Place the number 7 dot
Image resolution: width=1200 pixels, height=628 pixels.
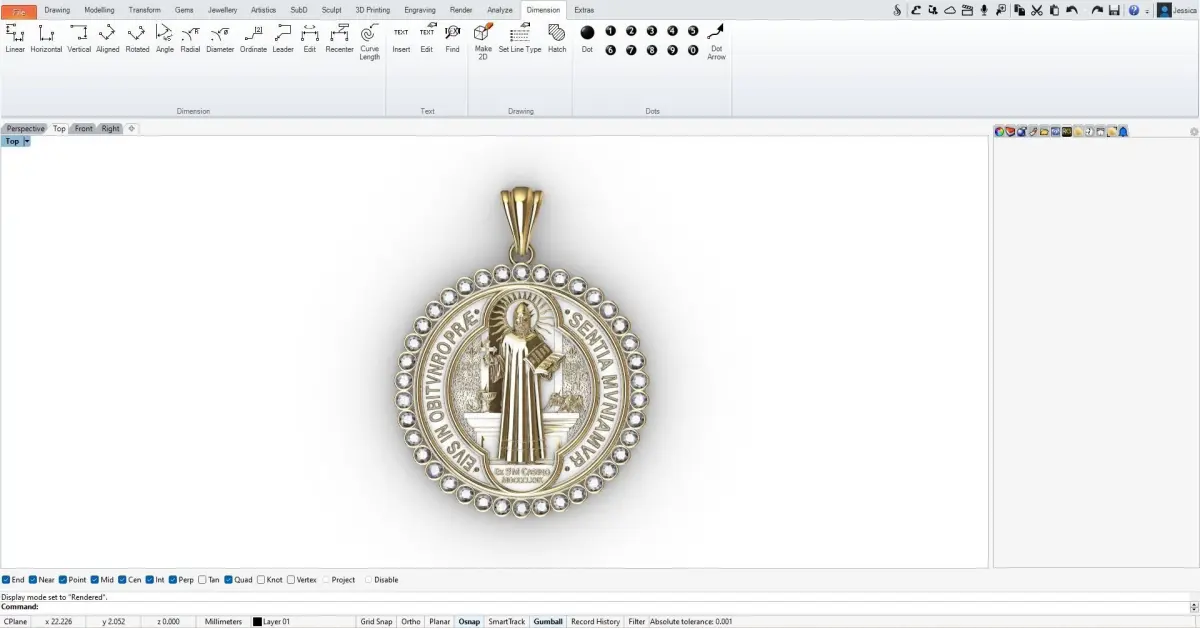click(631, 50)
